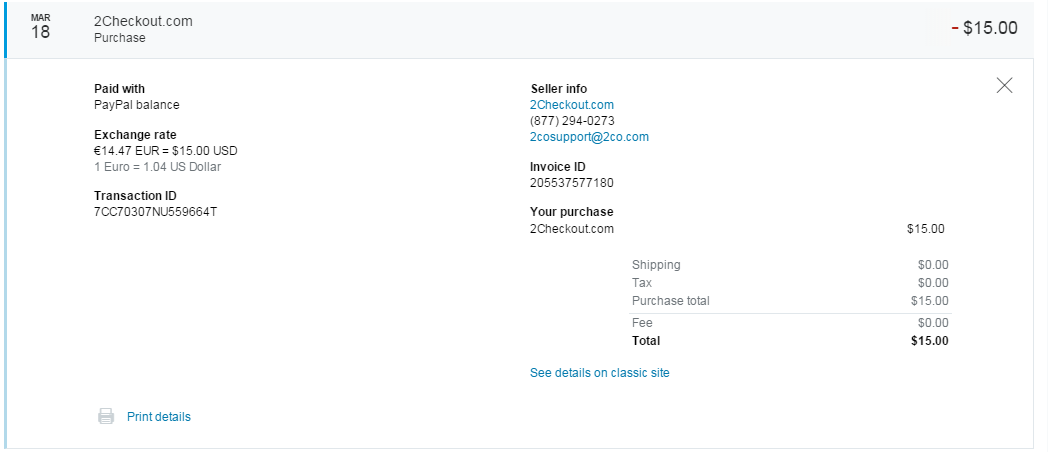Click the €14.47 EUR exchange rate line
The width and height of the screenshot is (1048, 452).
click(165, 151)
